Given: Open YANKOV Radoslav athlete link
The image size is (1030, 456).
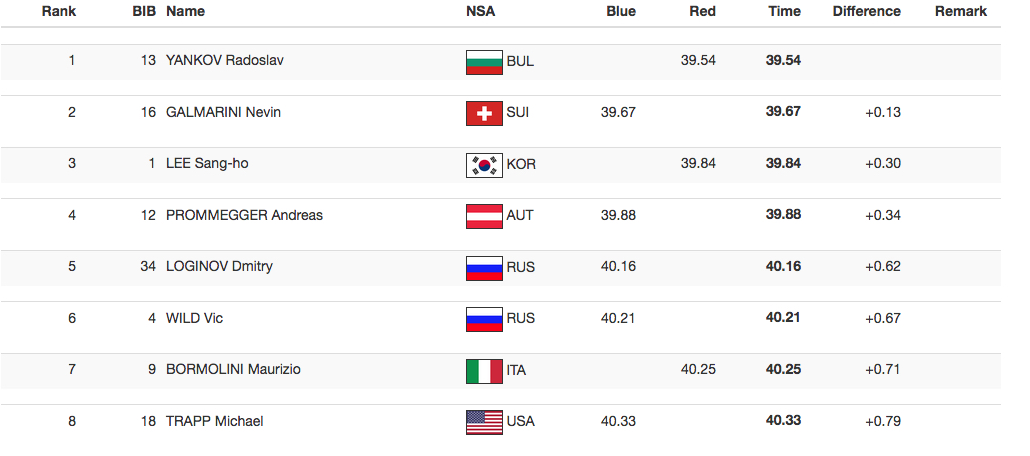Looking at the screenshot, I should (225, 61).
